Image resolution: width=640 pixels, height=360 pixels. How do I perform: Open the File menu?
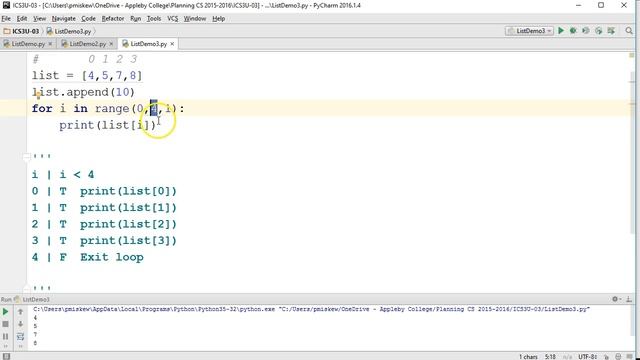coord(6,18)
